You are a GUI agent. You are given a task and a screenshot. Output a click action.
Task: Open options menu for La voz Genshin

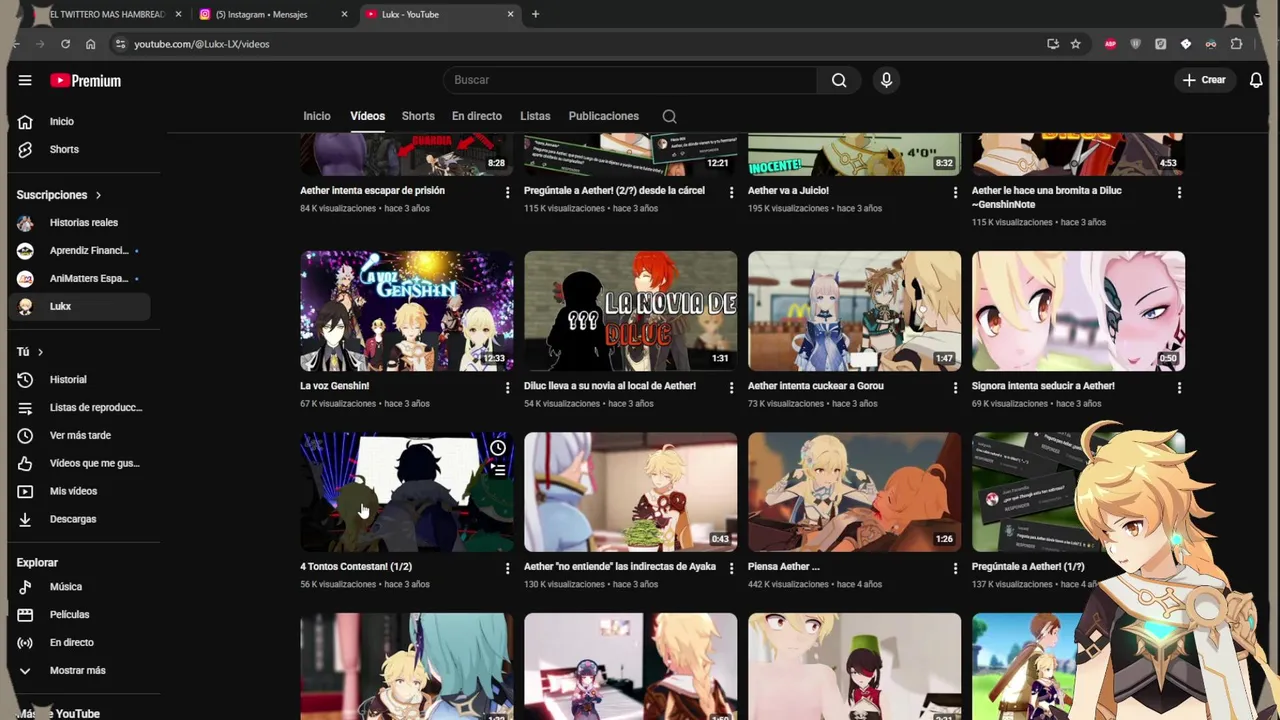507,387
